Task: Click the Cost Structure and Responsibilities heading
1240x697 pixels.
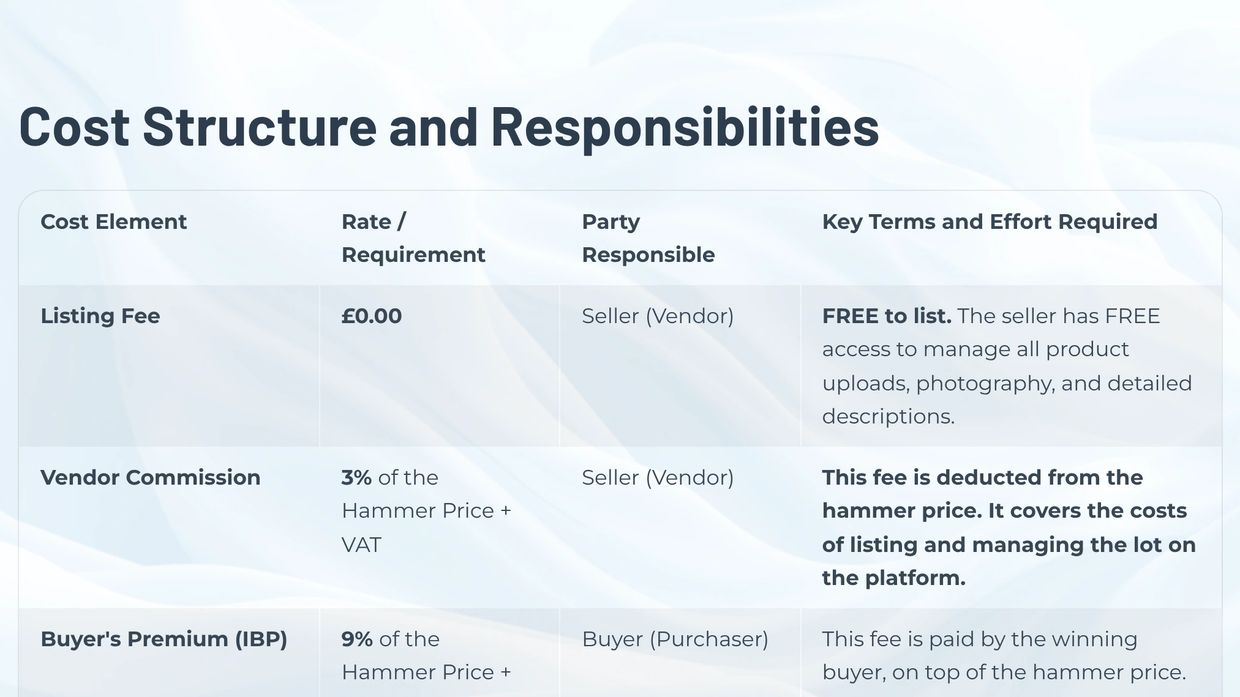Action: pyautogui.click(x=448, y=126)
